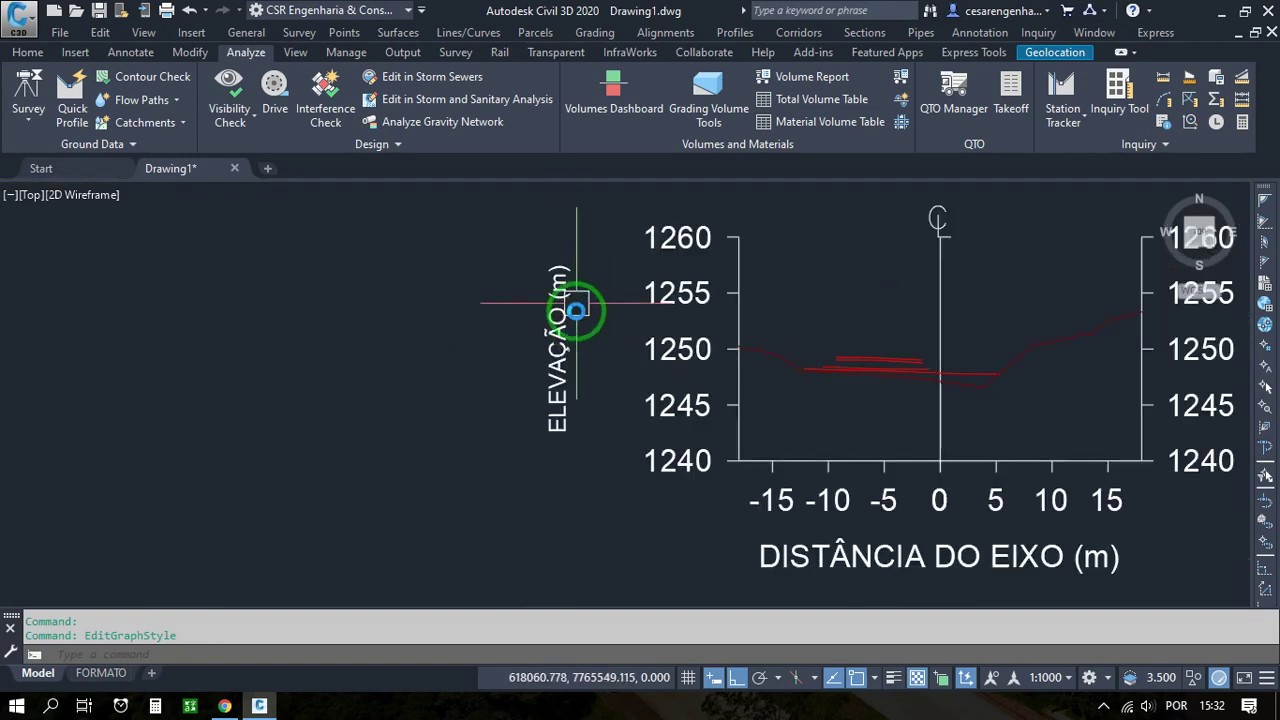Click the ViewCube compass

[x=1199, y=231]
